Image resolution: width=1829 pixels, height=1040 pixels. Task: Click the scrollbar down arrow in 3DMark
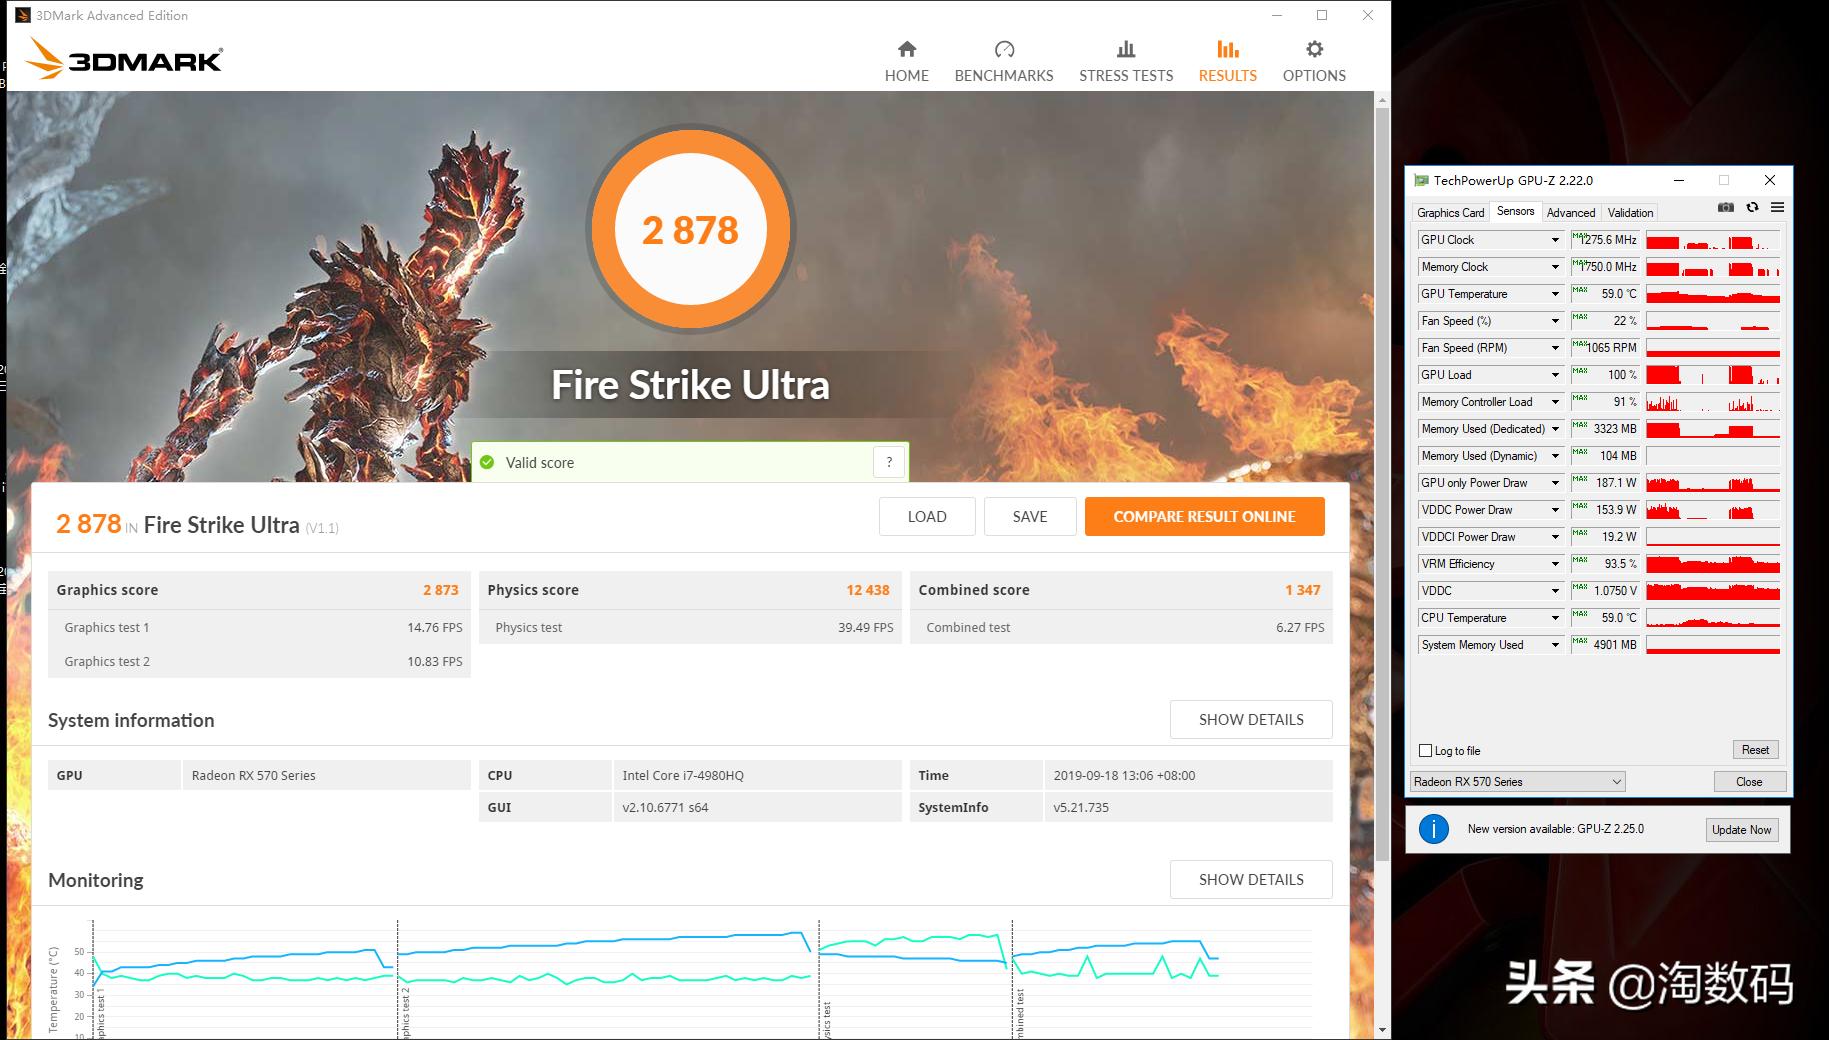click(1383, 1030)
